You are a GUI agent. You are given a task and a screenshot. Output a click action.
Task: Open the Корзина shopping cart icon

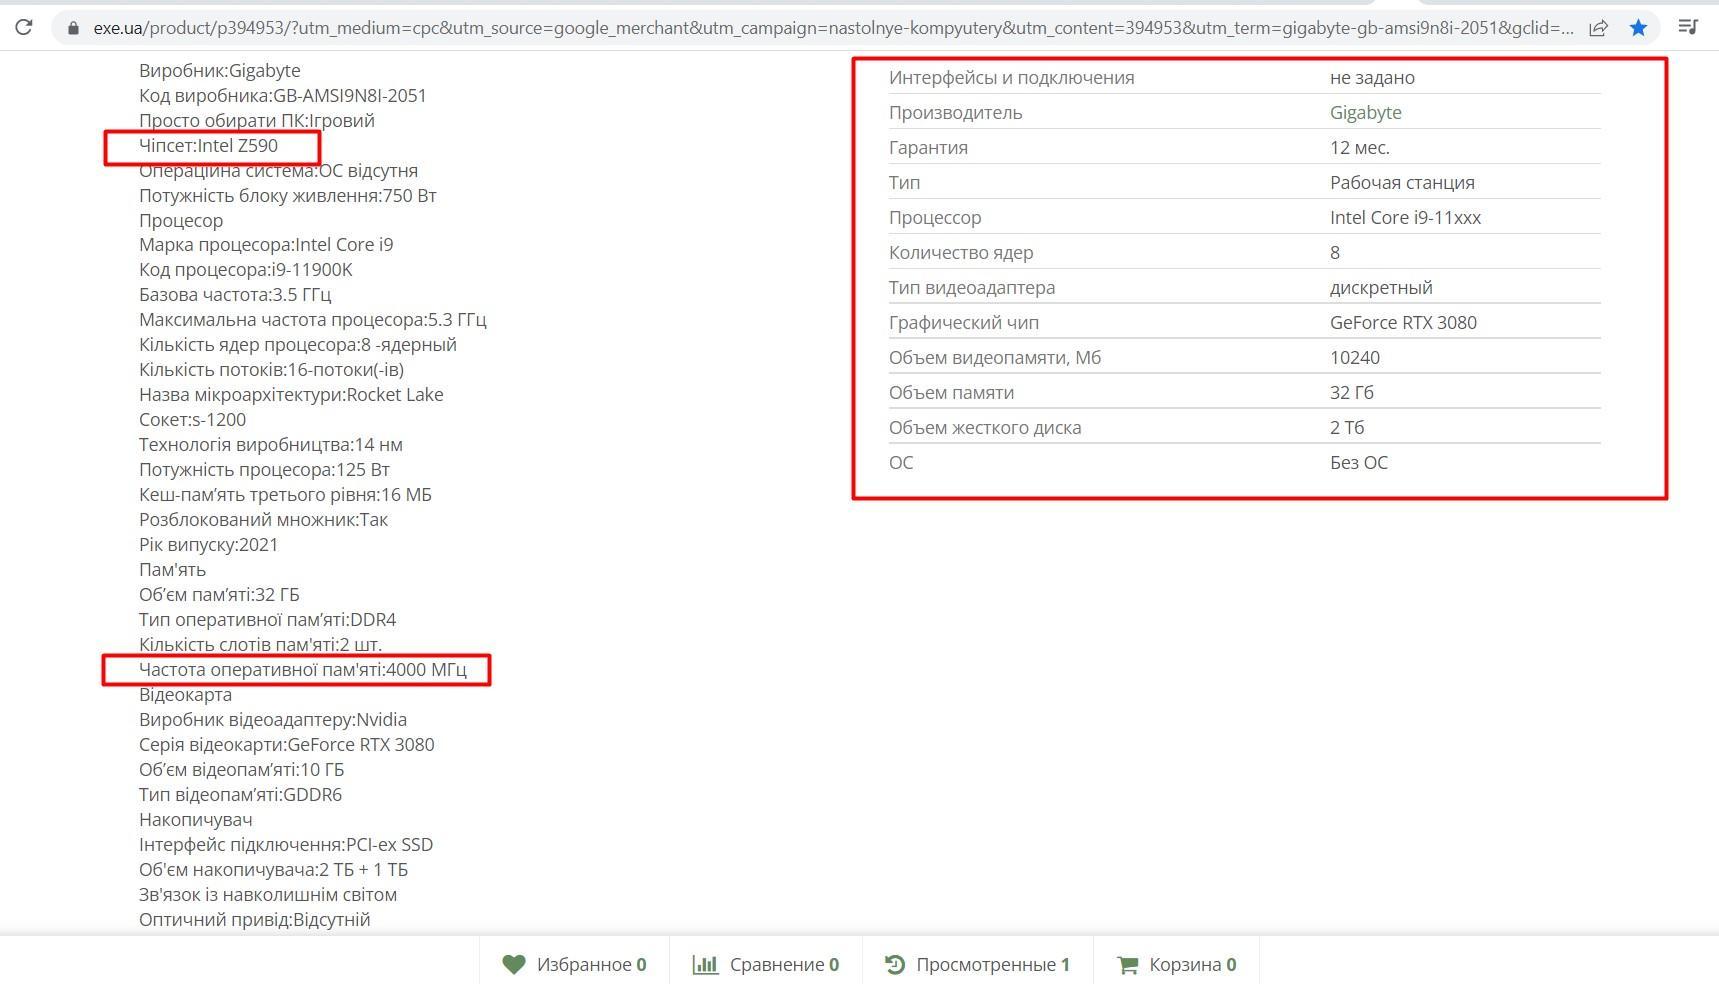[1128, 964]
